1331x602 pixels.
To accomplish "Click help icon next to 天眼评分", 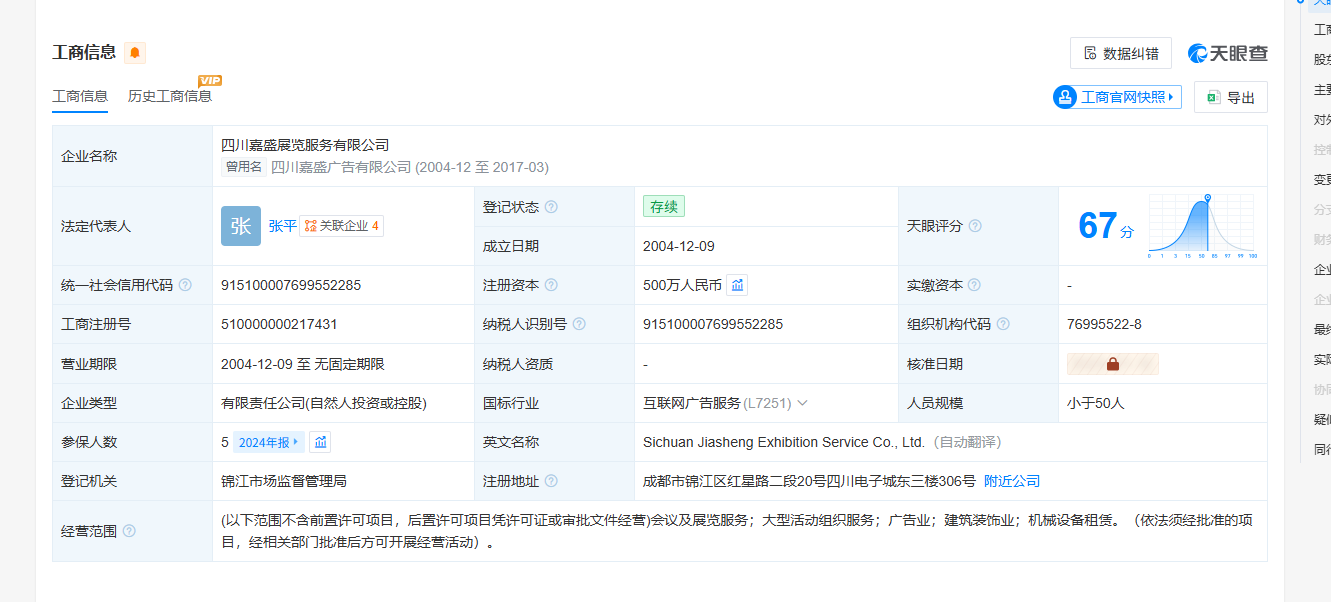I will [975, 226].
